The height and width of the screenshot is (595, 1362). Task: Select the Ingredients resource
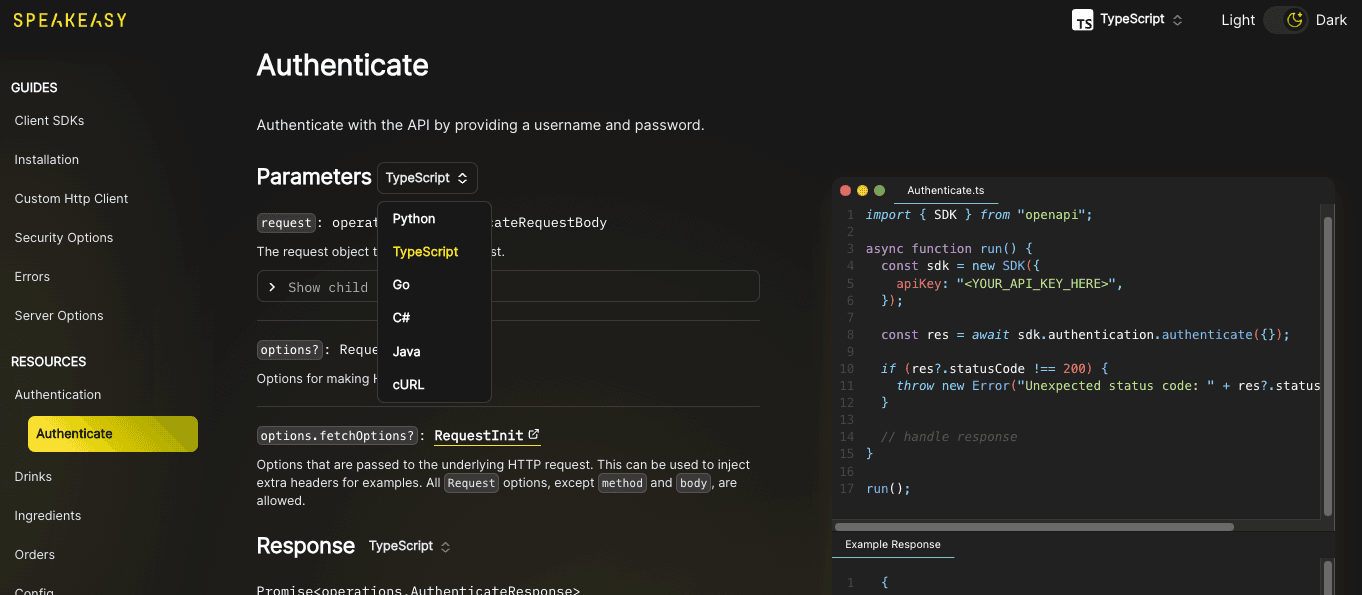tap(48, 516)
